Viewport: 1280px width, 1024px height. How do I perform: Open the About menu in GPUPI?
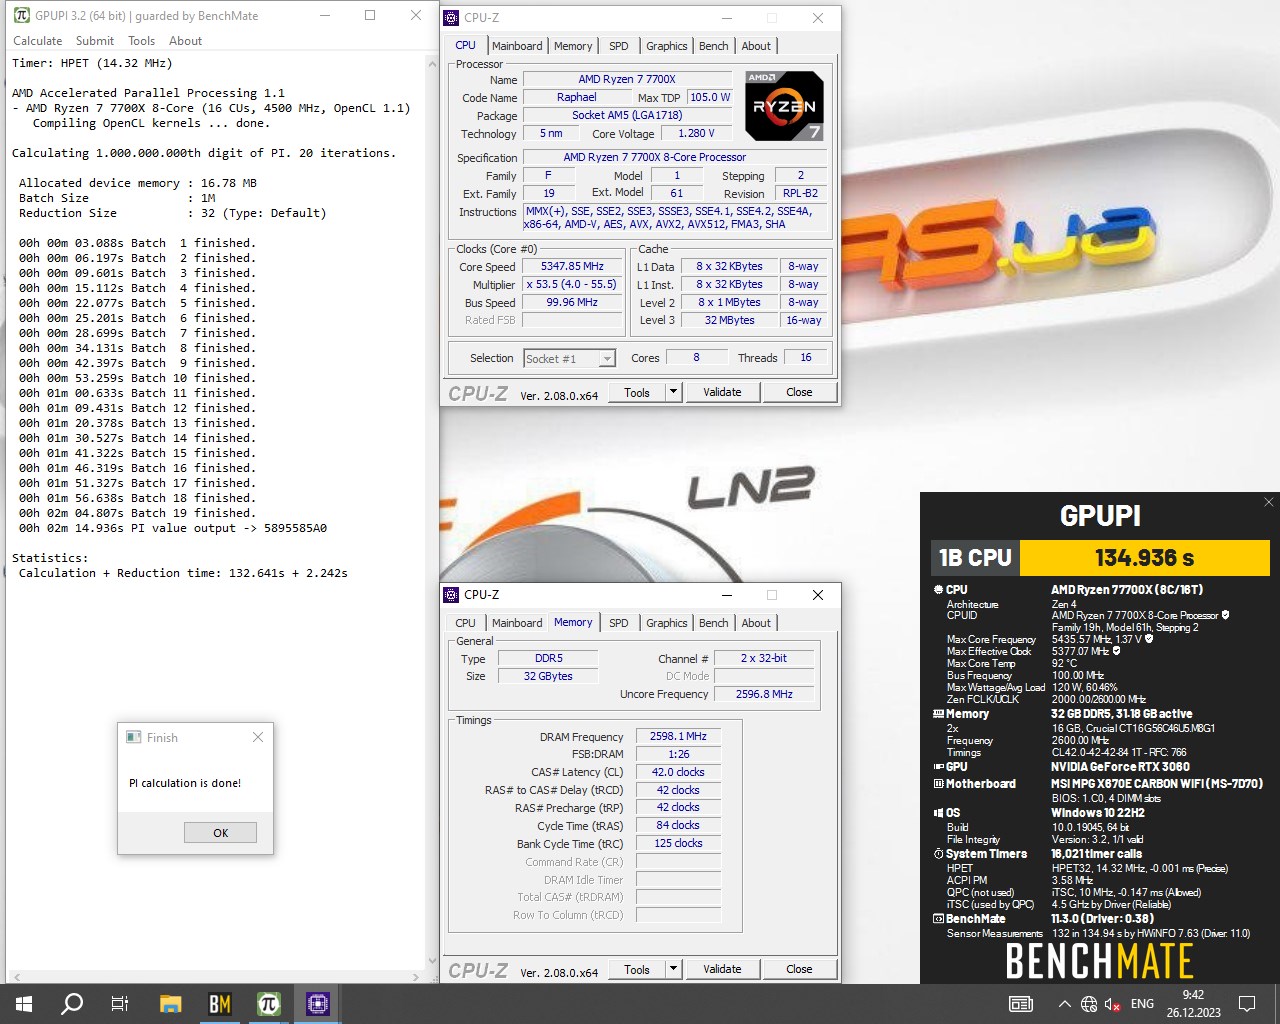[185, 41]
